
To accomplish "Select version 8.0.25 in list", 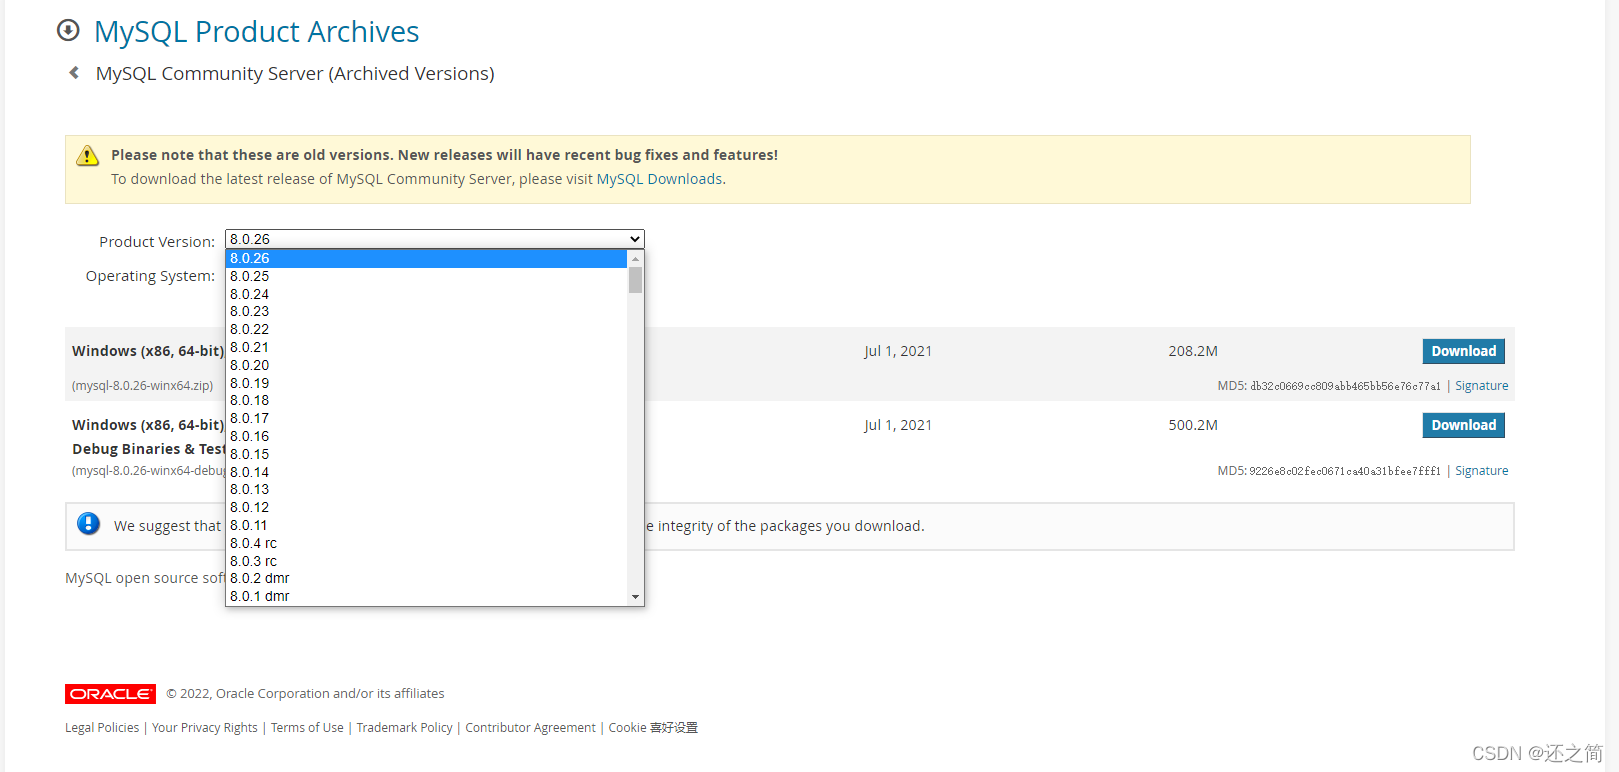I will (x=427, y=276).
